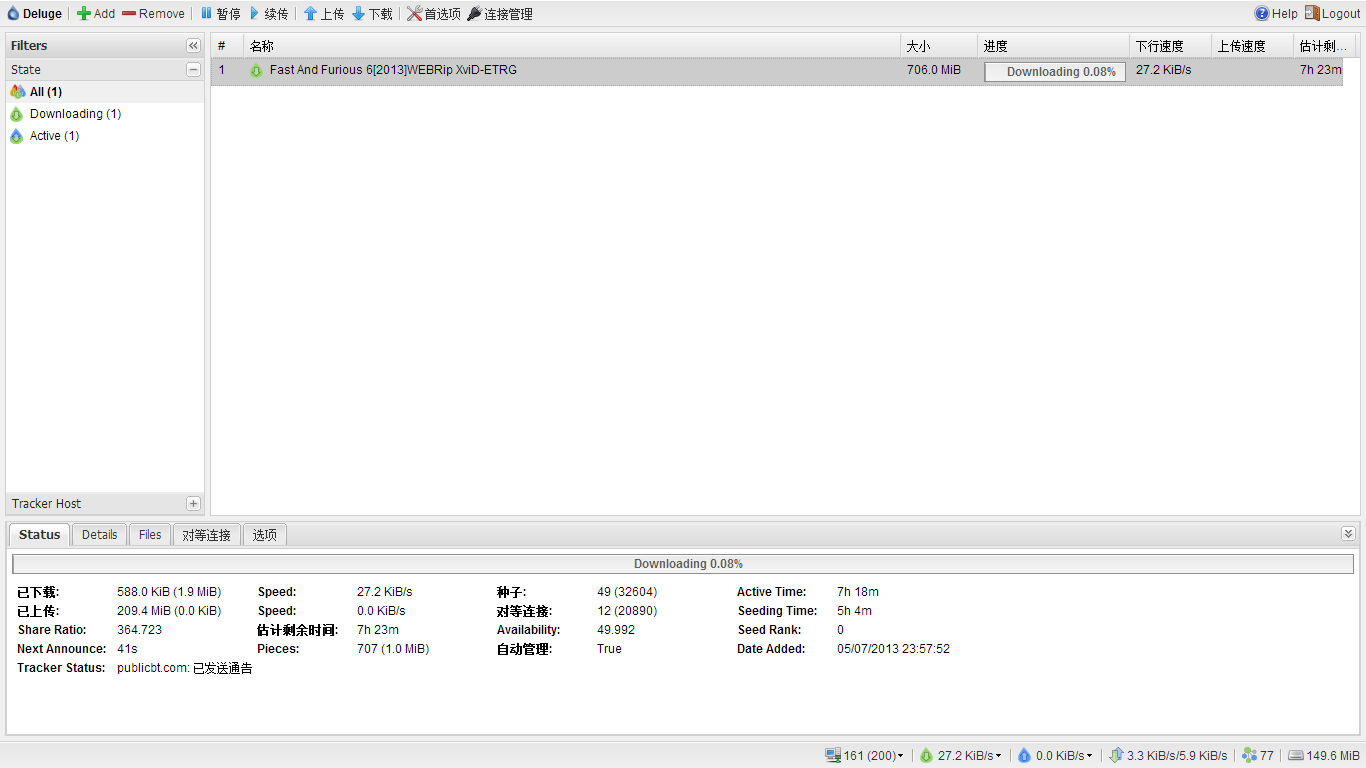Click the 对等连接 peers value 12 (20890)
1366x768 pixels.
pyautogui.click(x=627, y=611)
